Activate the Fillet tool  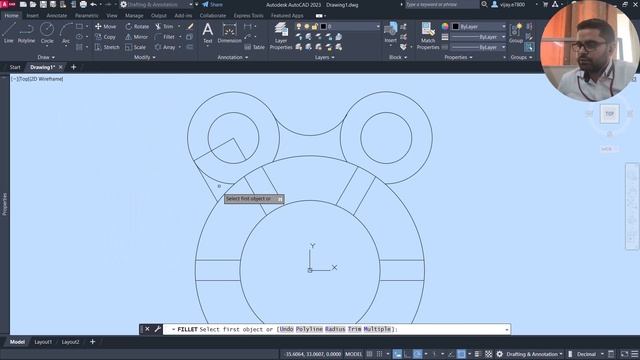(x=165, y=37)
